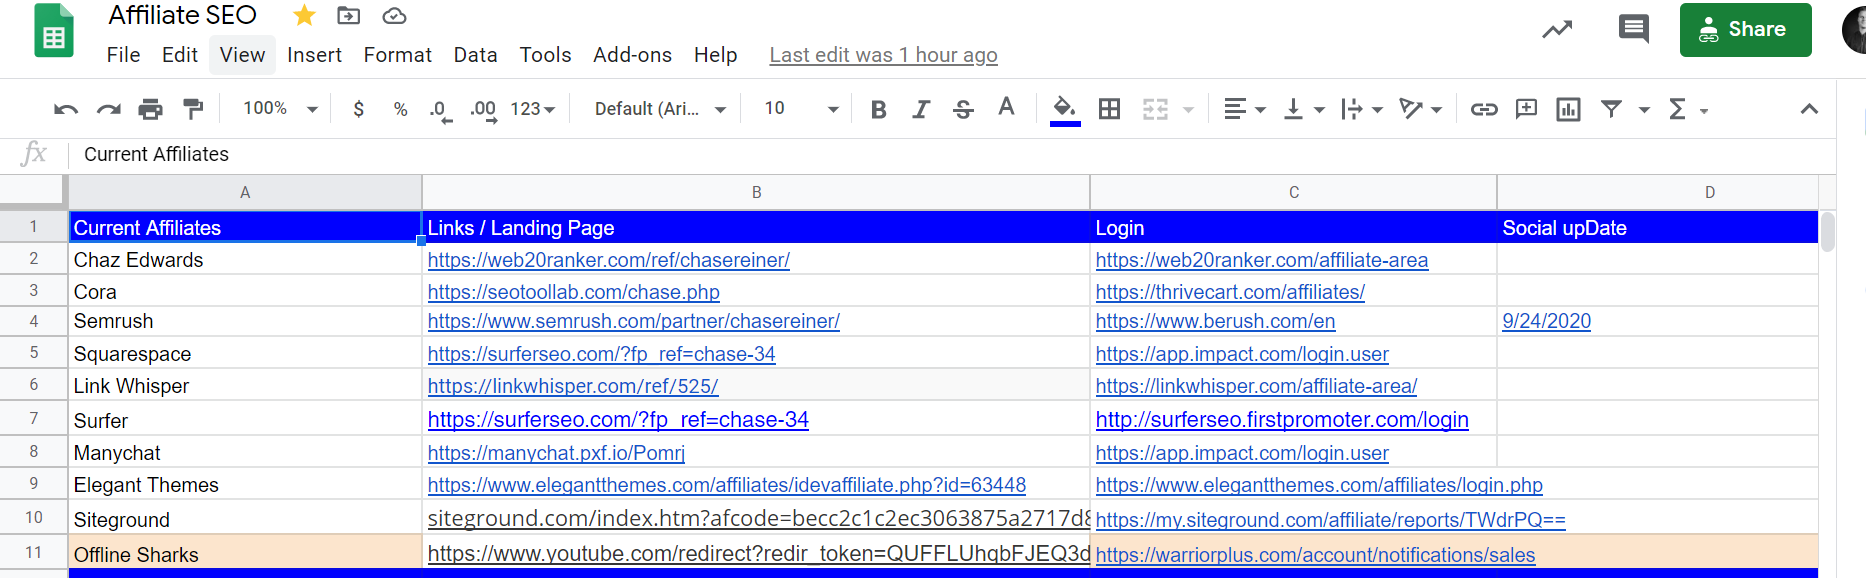Open the comment history icon

pyautogui.click(x=1634, y=29)
